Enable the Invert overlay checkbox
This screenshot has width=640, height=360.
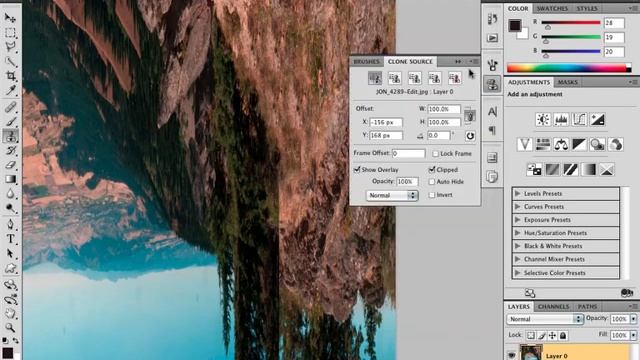tap(432, 195)
